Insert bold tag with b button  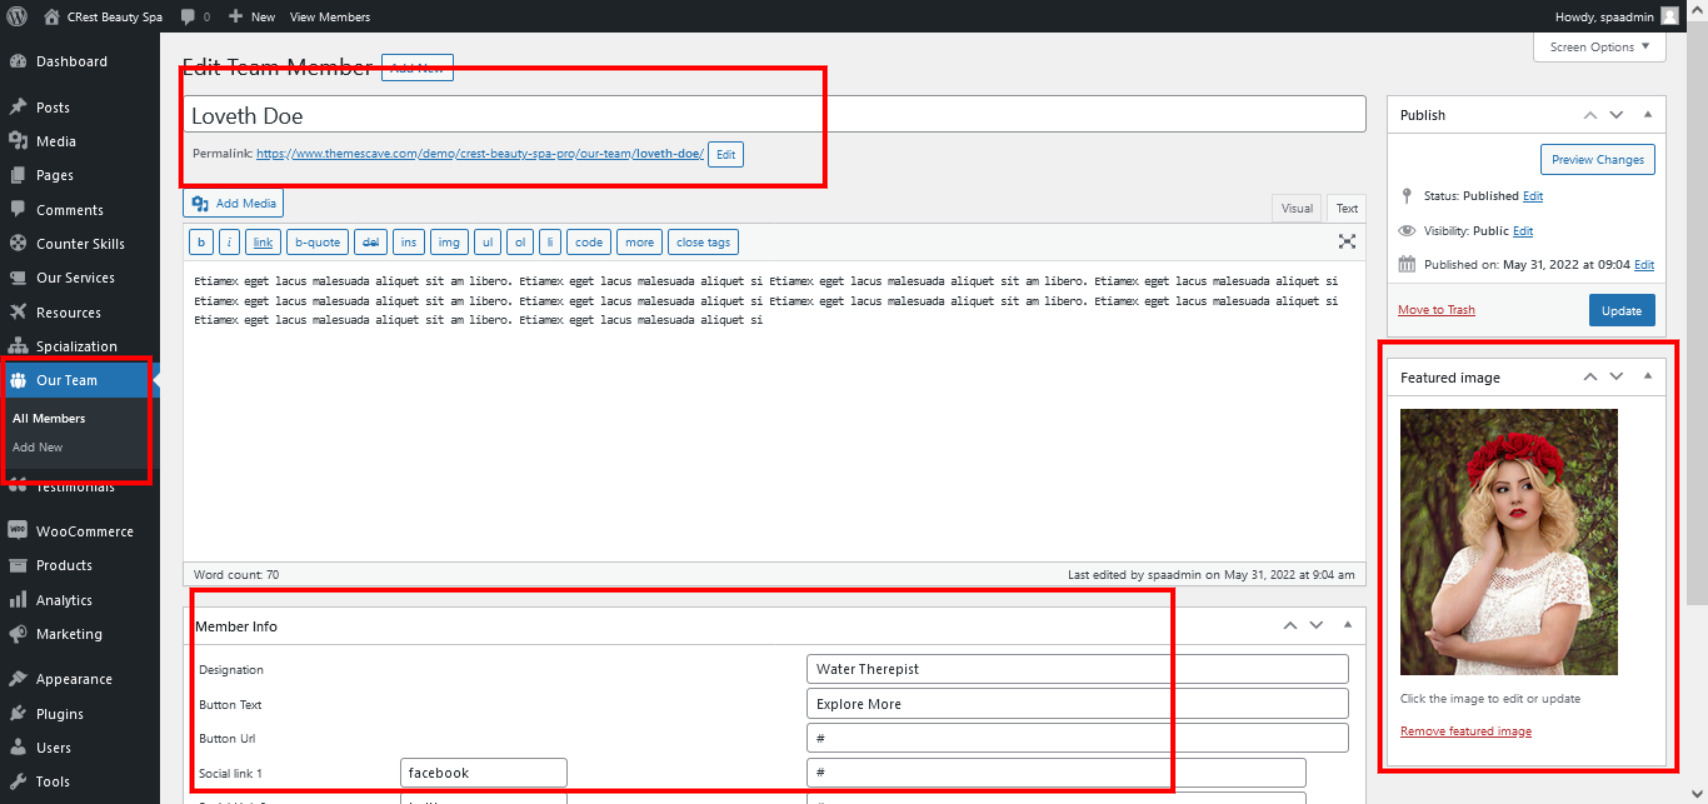click(201, 242)
